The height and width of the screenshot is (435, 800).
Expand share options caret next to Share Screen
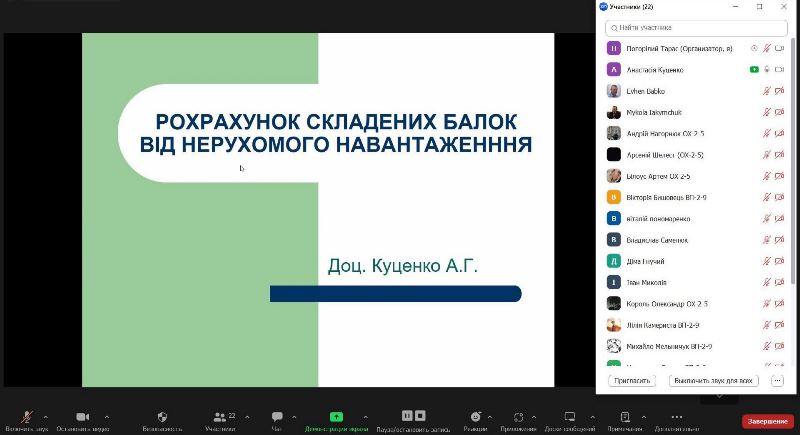[x=365, y=417]
